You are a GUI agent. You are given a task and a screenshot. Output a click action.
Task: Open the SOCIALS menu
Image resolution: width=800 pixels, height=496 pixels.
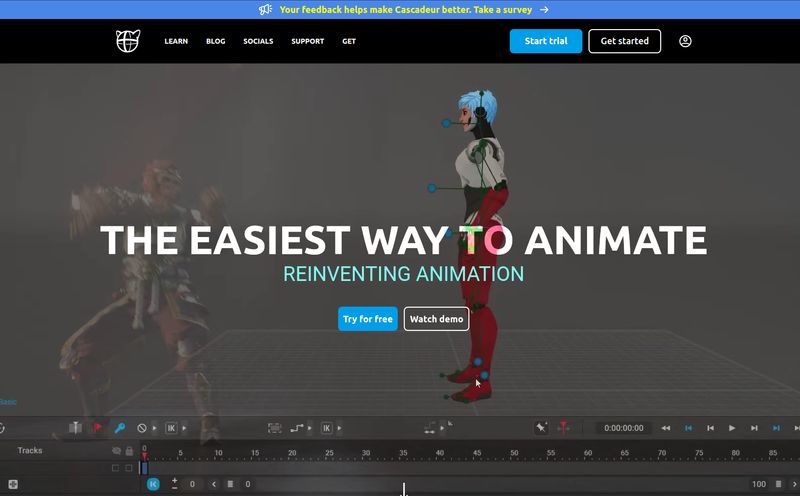pyautogui.click(x=258, y=41)
